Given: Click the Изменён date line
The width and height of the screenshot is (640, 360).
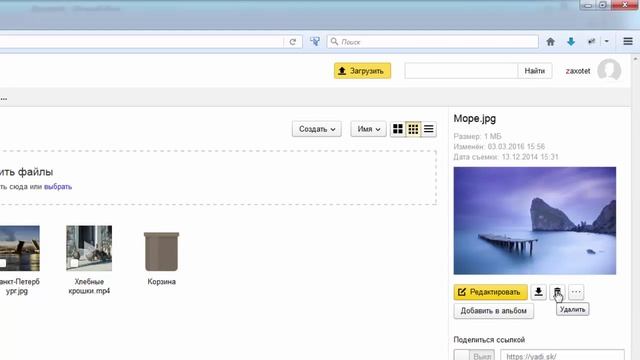Looking at the screenshot, I should [x=499, y=147].
